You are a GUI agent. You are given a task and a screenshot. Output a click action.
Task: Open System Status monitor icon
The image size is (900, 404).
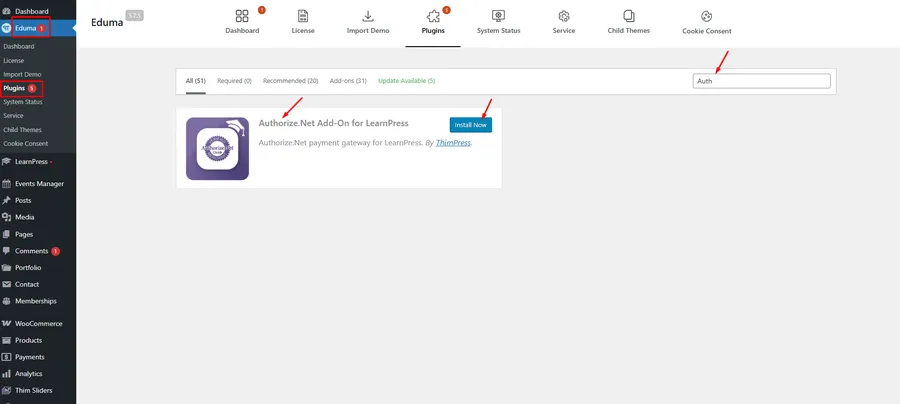tap(498, 17)
